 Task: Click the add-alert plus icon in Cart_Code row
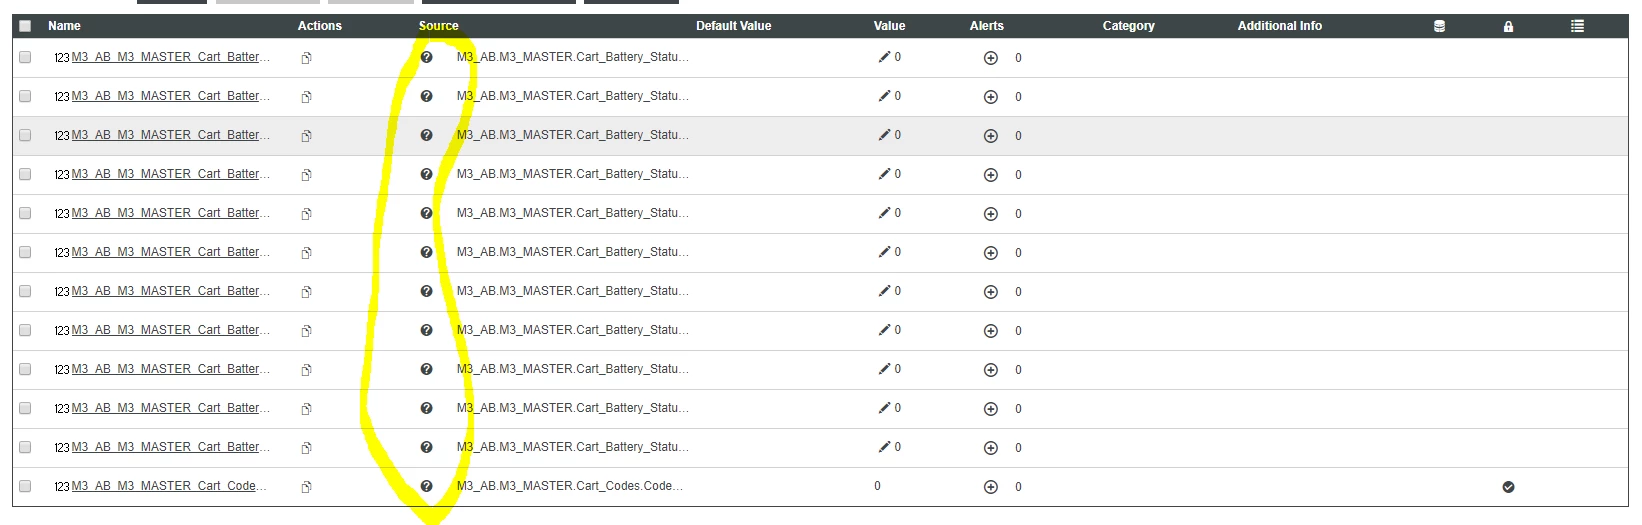point(990,487)
